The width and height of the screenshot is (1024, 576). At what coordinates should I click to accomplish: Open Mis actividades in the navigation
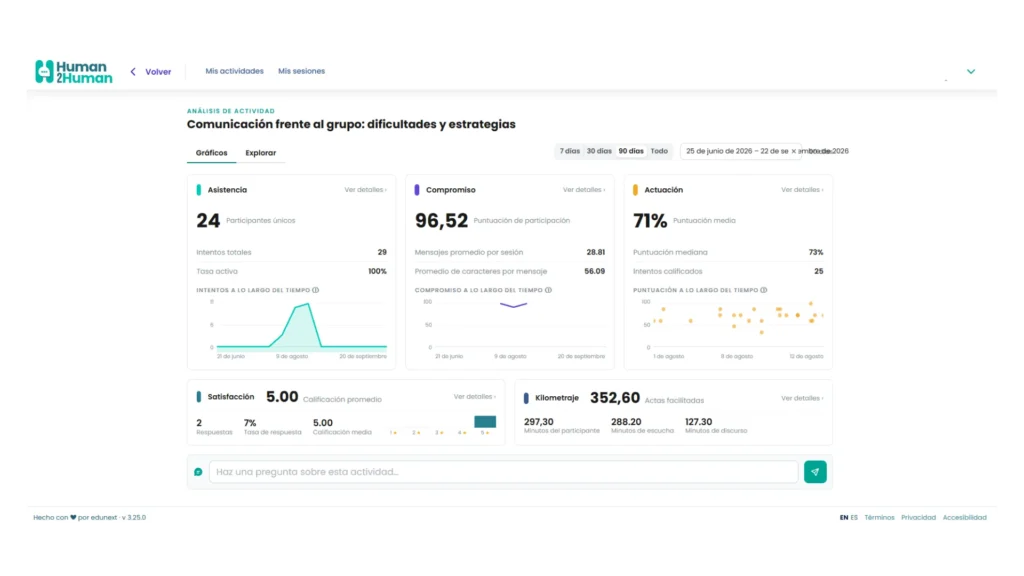[234, 71]
